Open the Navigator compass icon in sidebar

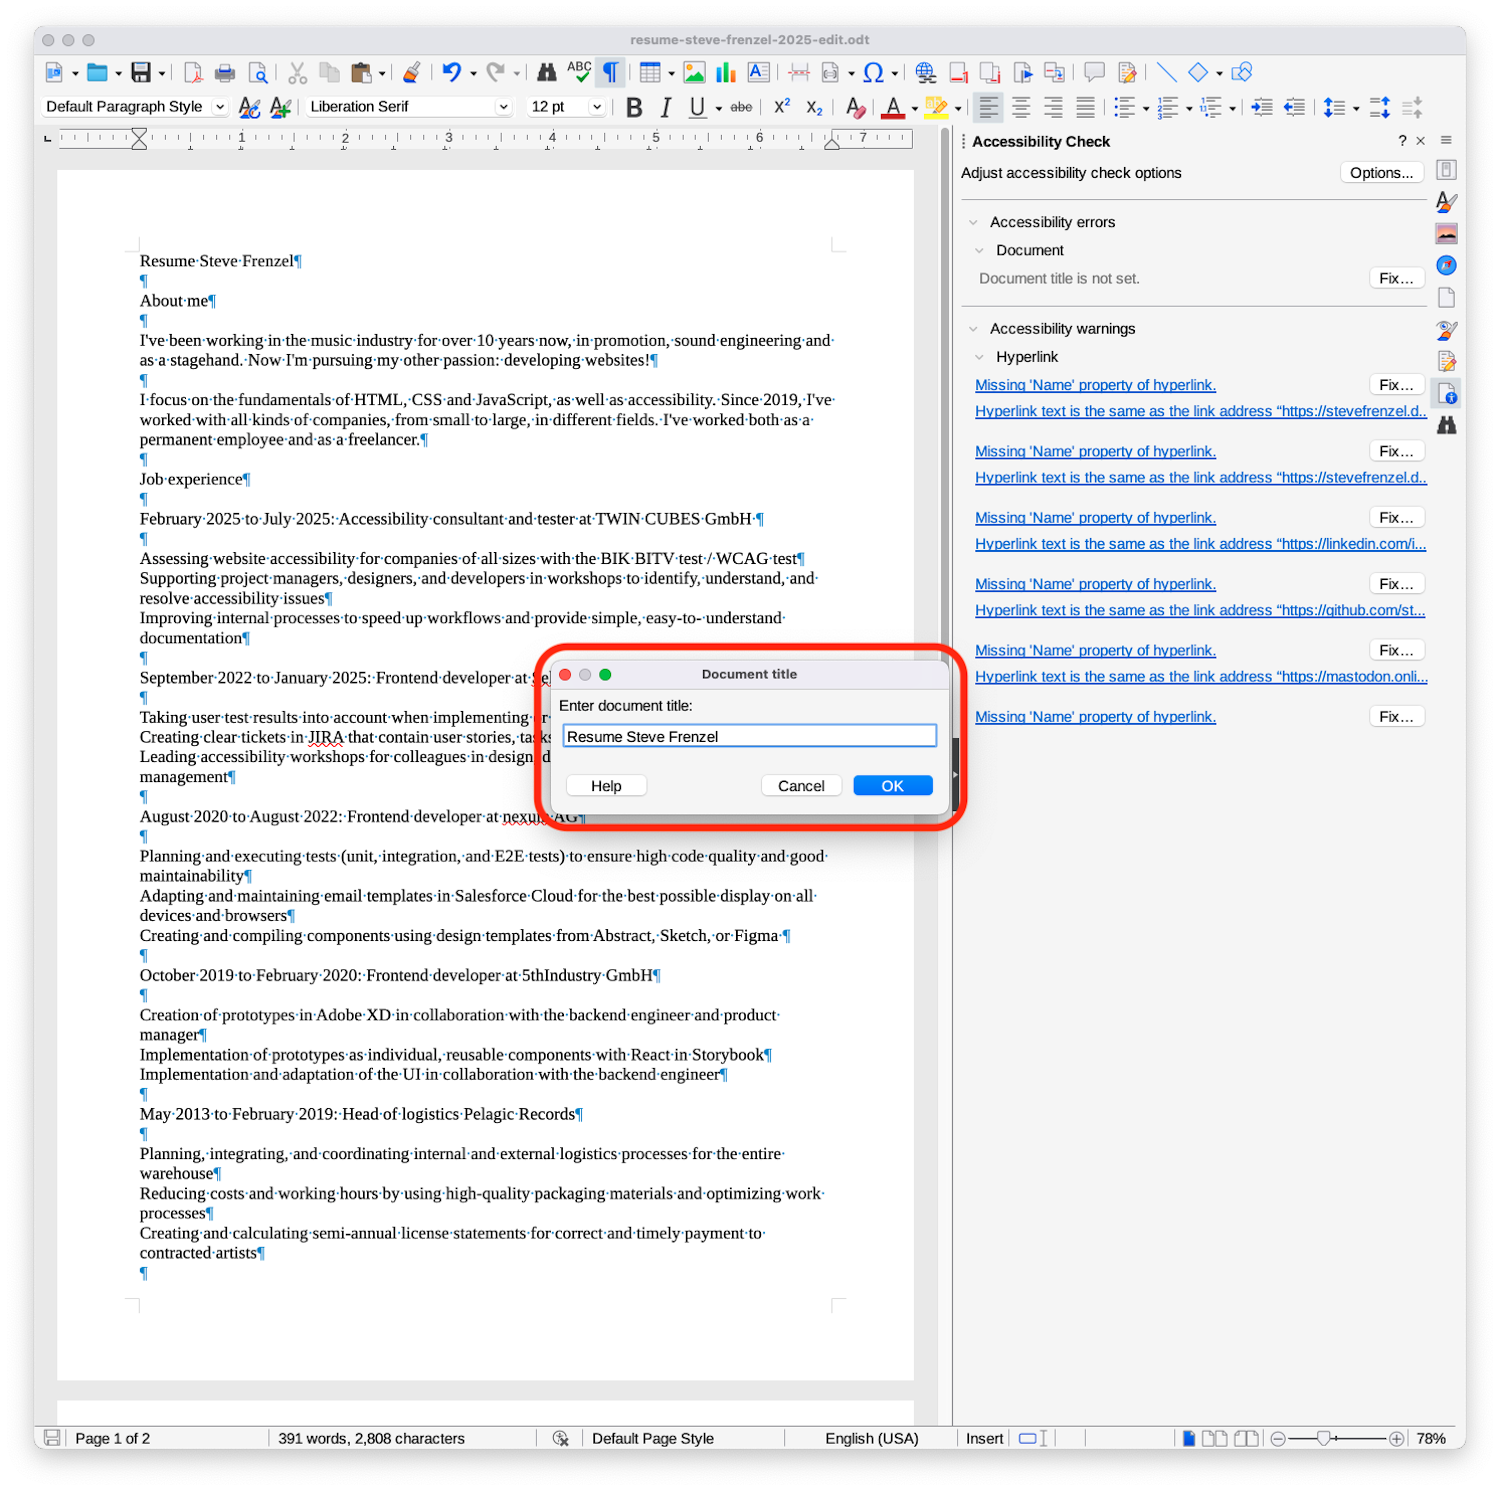1446,265
